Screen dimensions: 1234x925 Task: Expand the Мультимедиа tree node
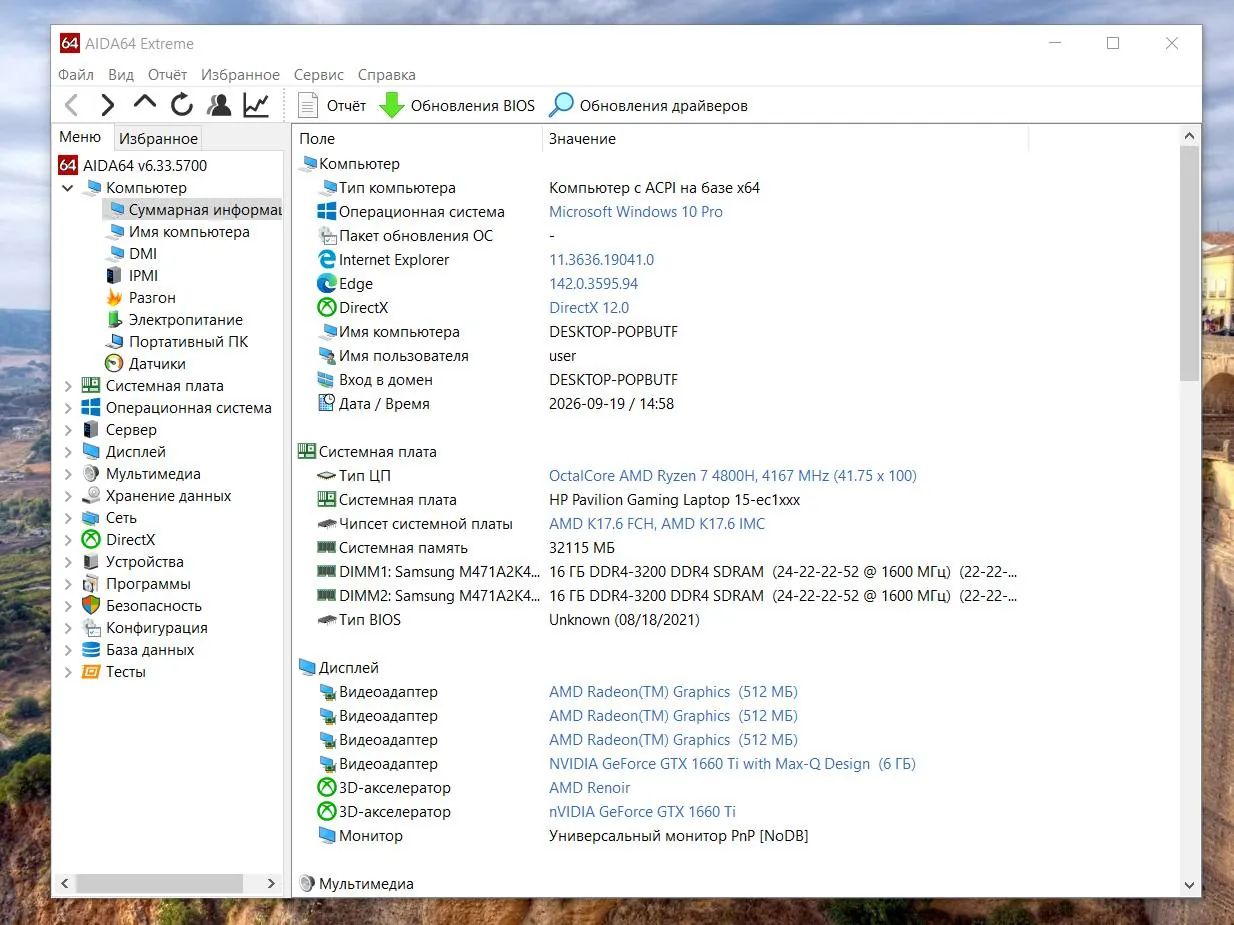(x=68, y=474)
